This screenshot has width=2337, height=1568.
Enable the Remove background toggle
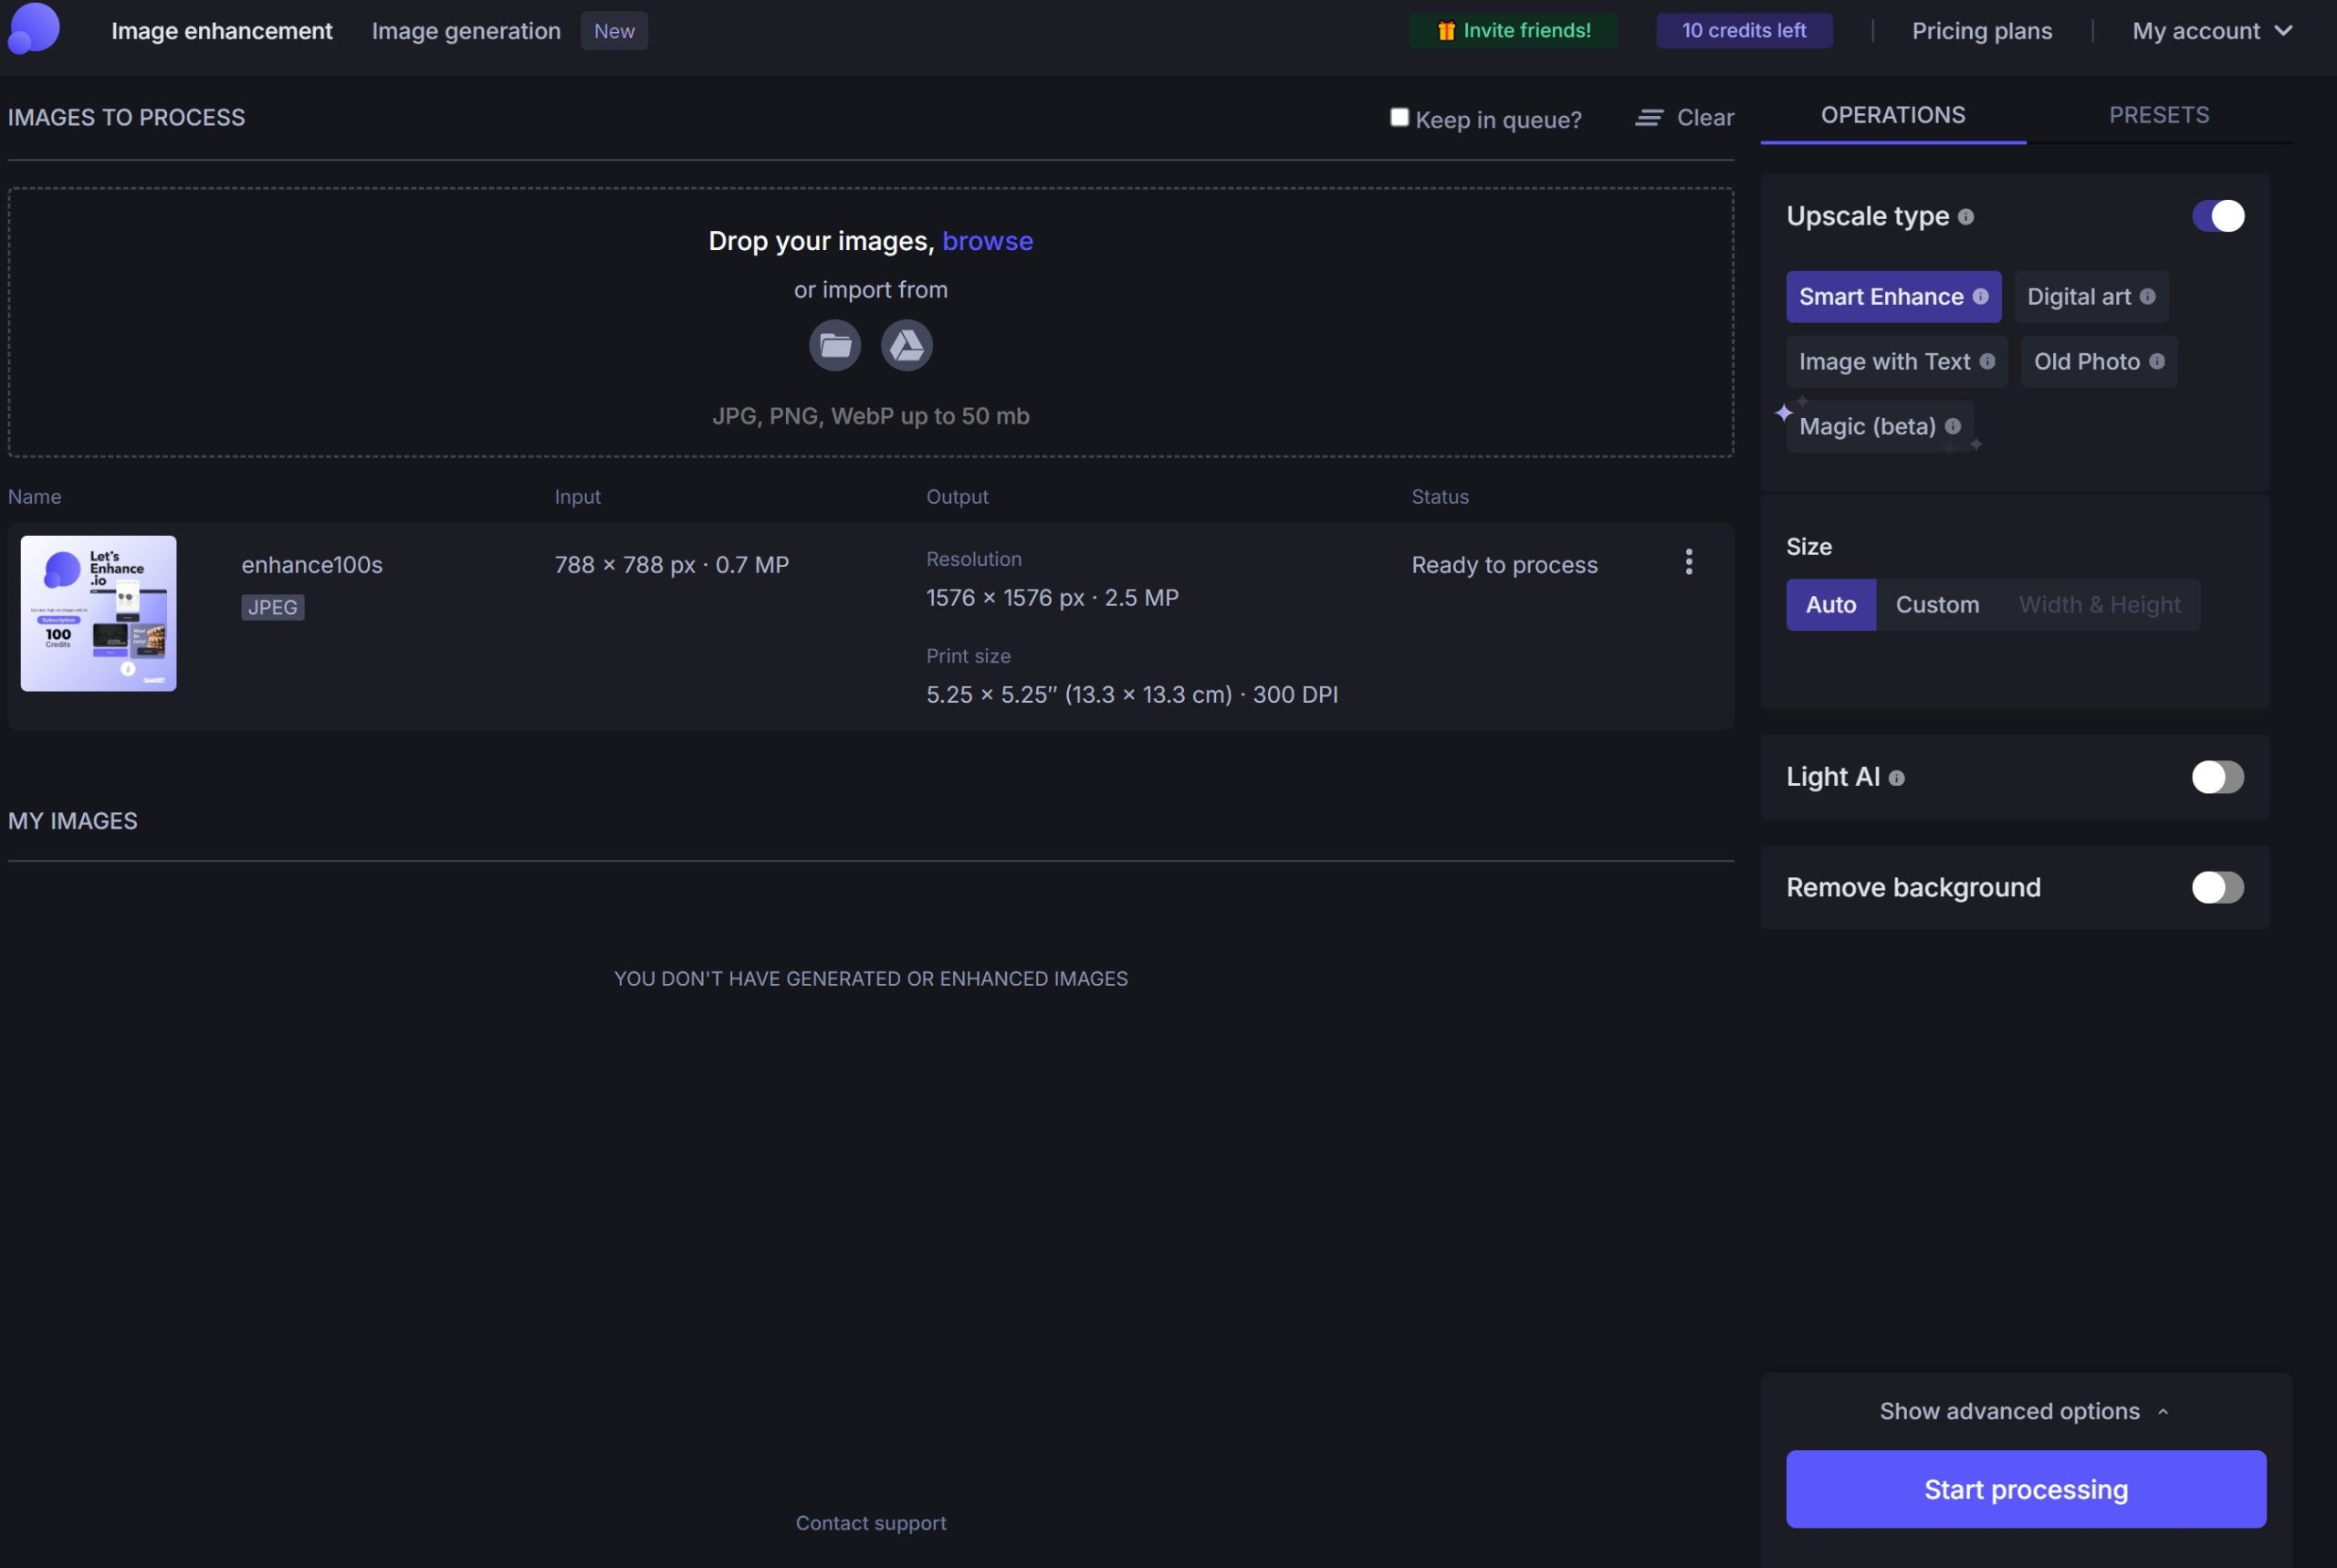click(2217, 887)
